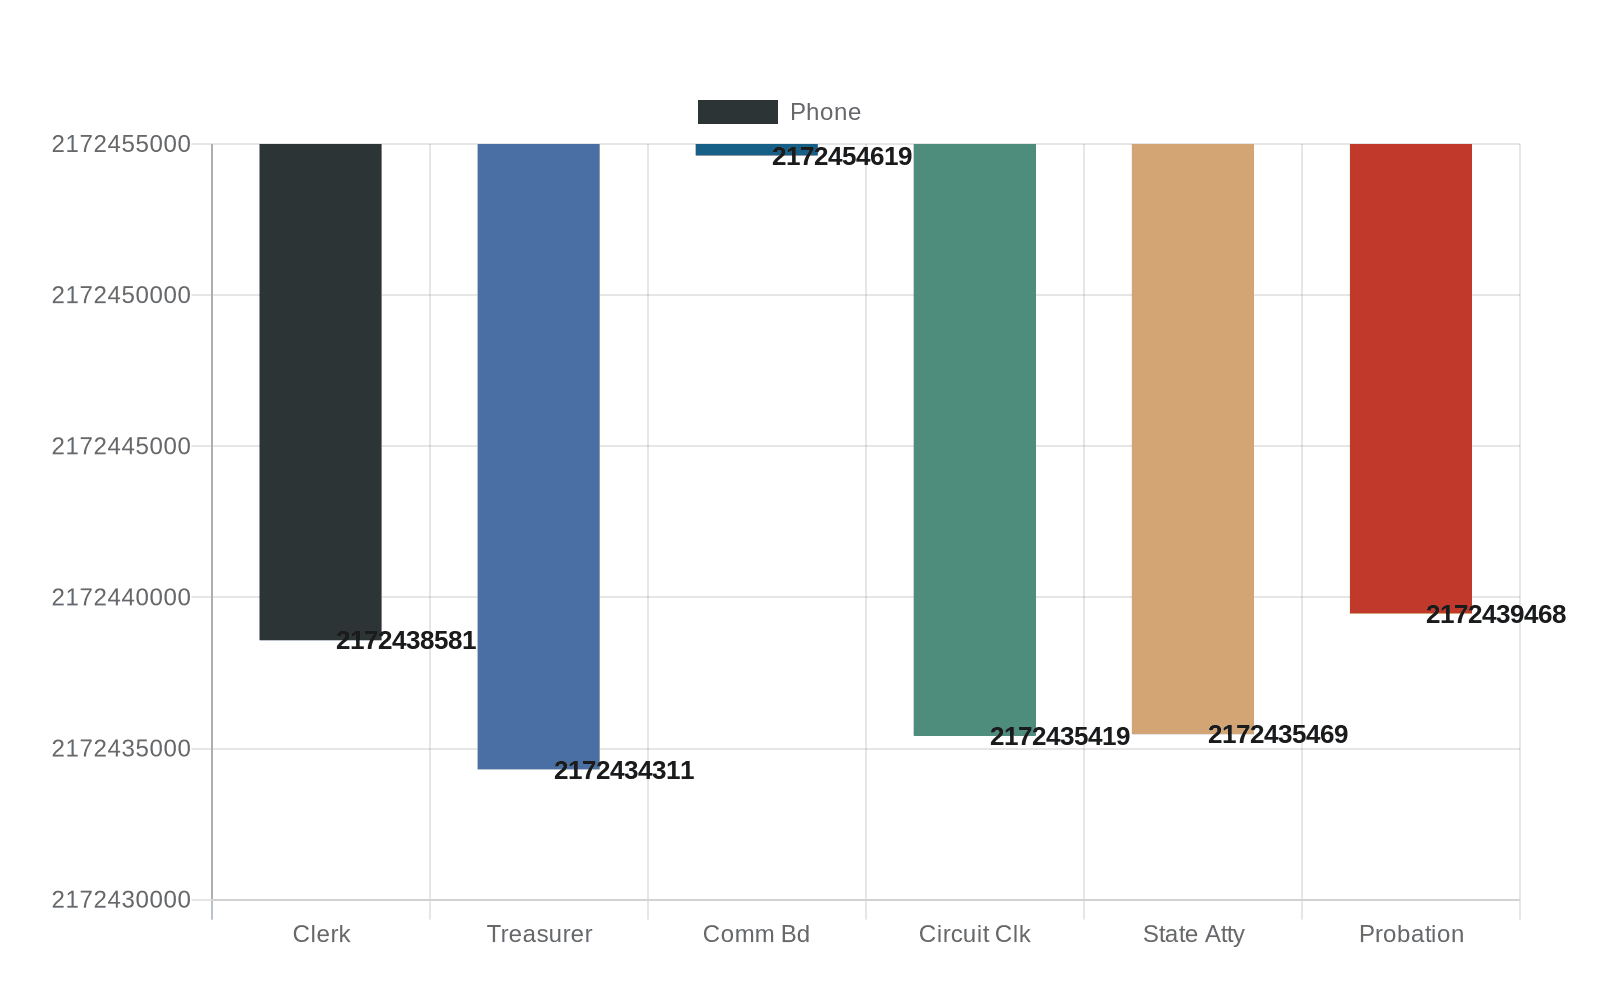Click the Probation axis label
The image size is (1600, 1000).
point(1411,934)
